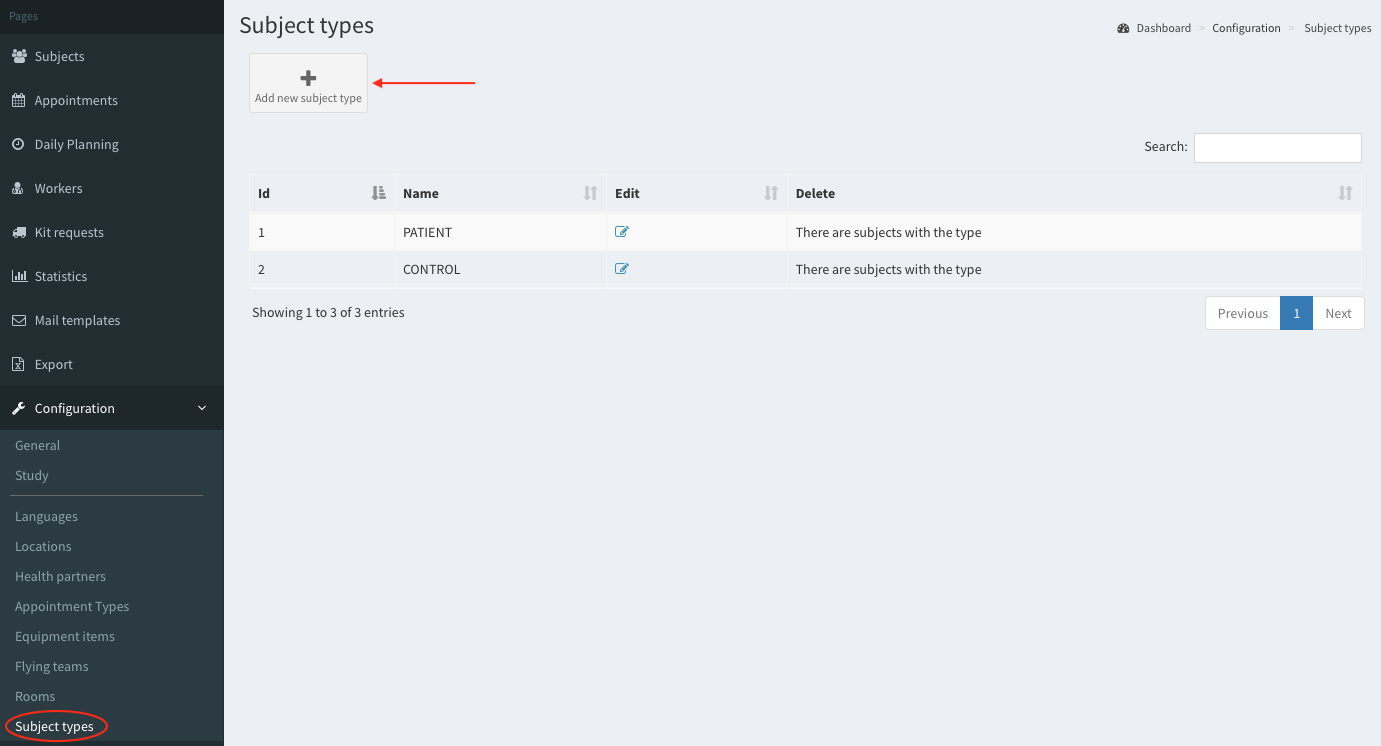
Task: Go to Dashboard via breadcrumb link
Action: point(1163,28)
